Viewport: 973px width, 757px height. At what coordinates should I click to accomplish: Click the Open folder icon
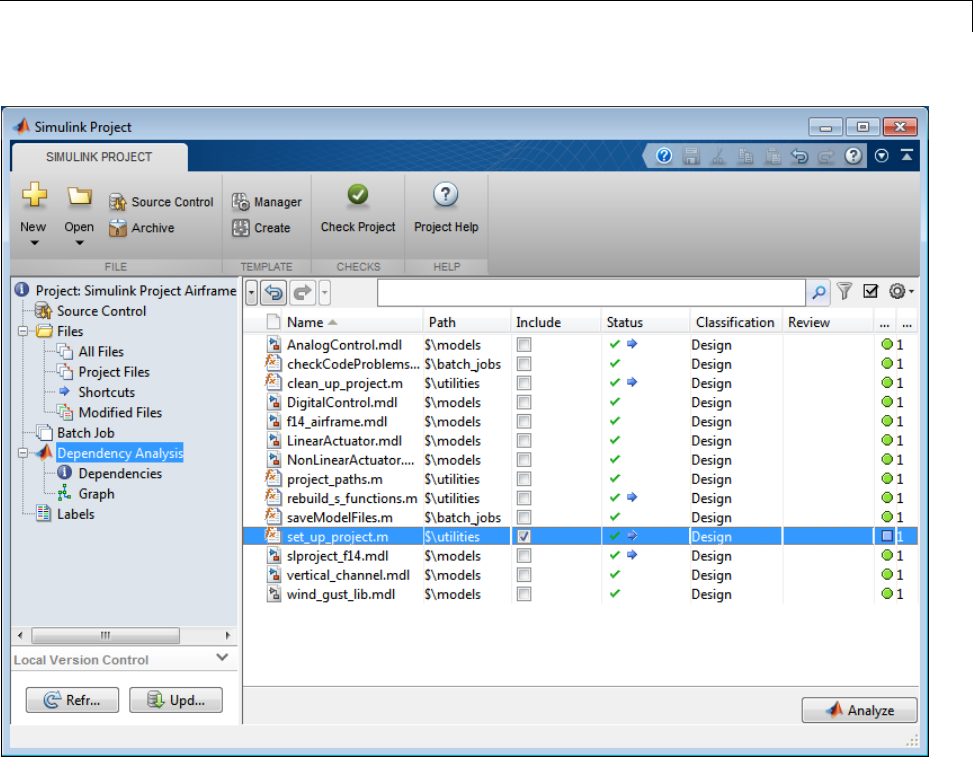[x=79, y=196]
